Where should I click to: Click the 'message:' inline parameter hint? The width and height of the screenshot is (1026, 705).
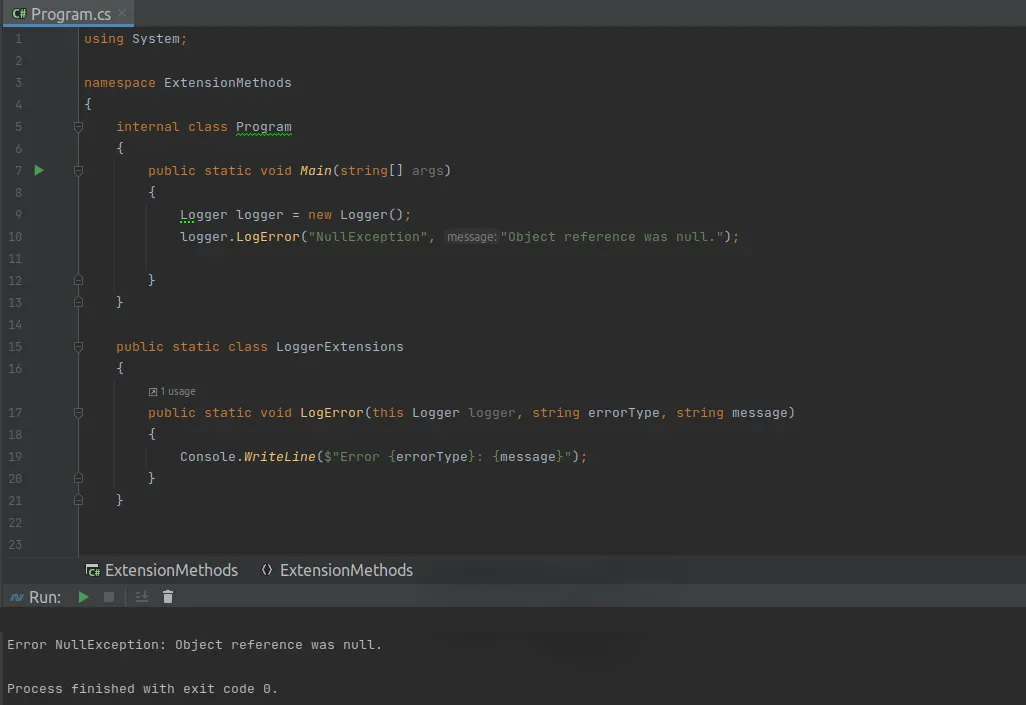point(471,236)
